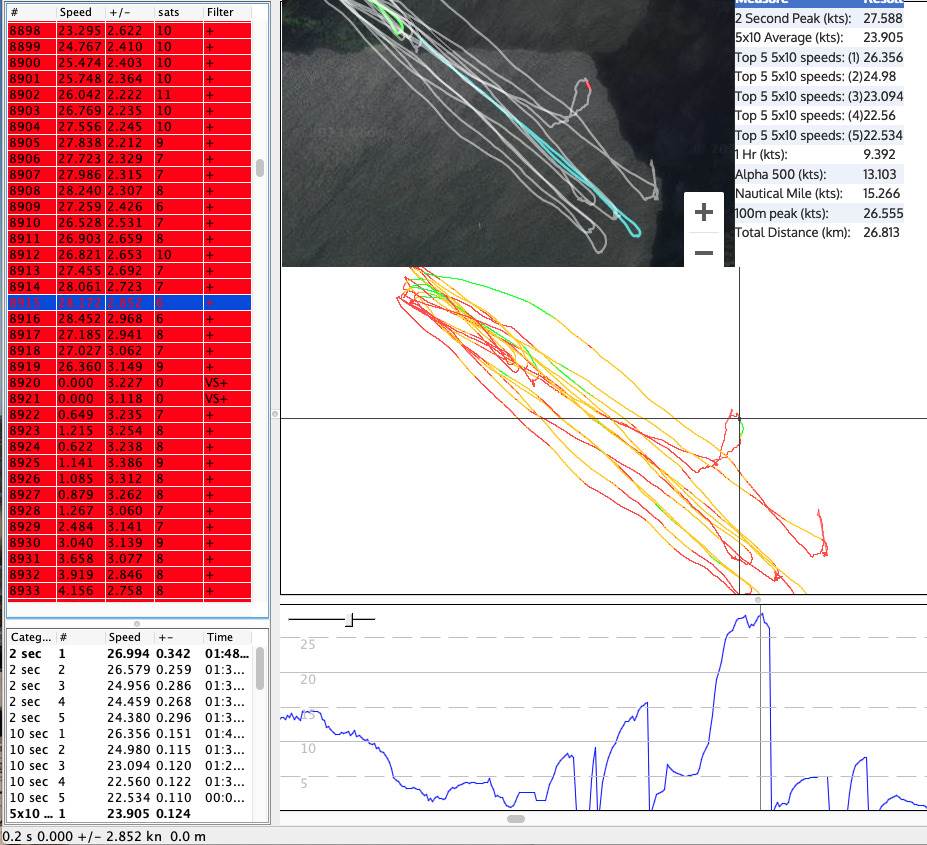
Task: Zoom in on the satellite map
Action: pos(703,212)
